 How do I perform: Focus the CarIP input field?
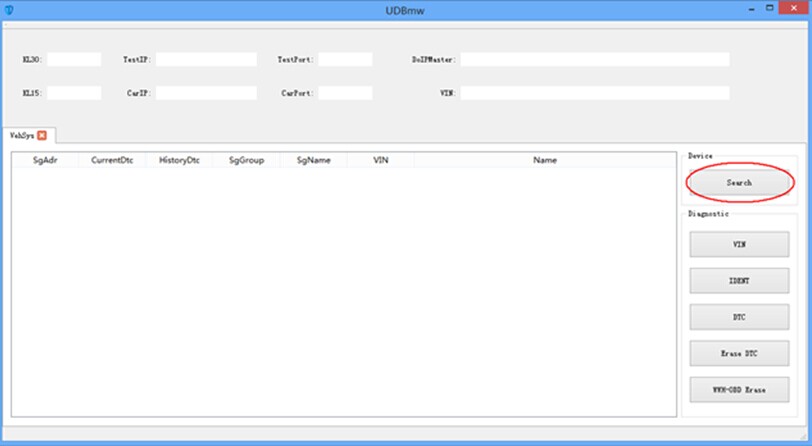(x=206, y=93)
